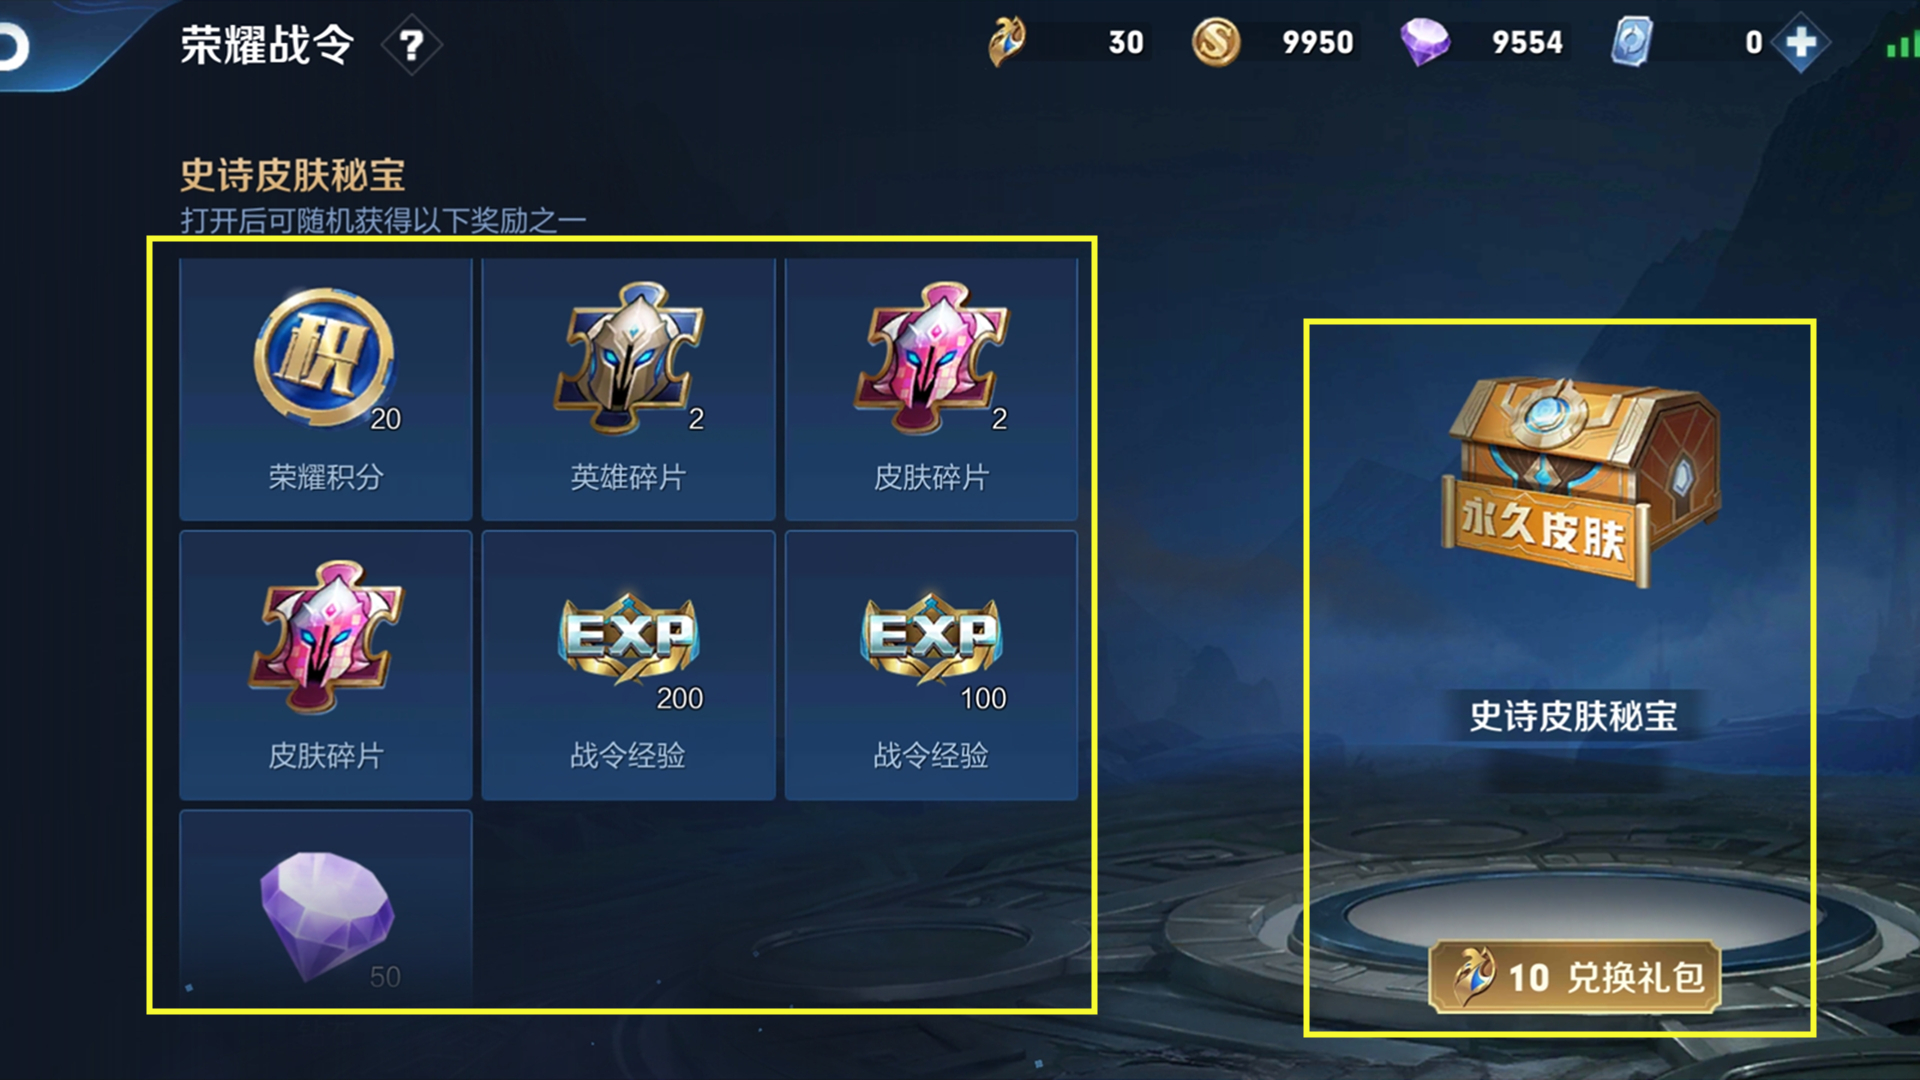Click the green network signal indicator
The height and width of the screenshot is (1080, 1920).
click(x=1902, y=45)
